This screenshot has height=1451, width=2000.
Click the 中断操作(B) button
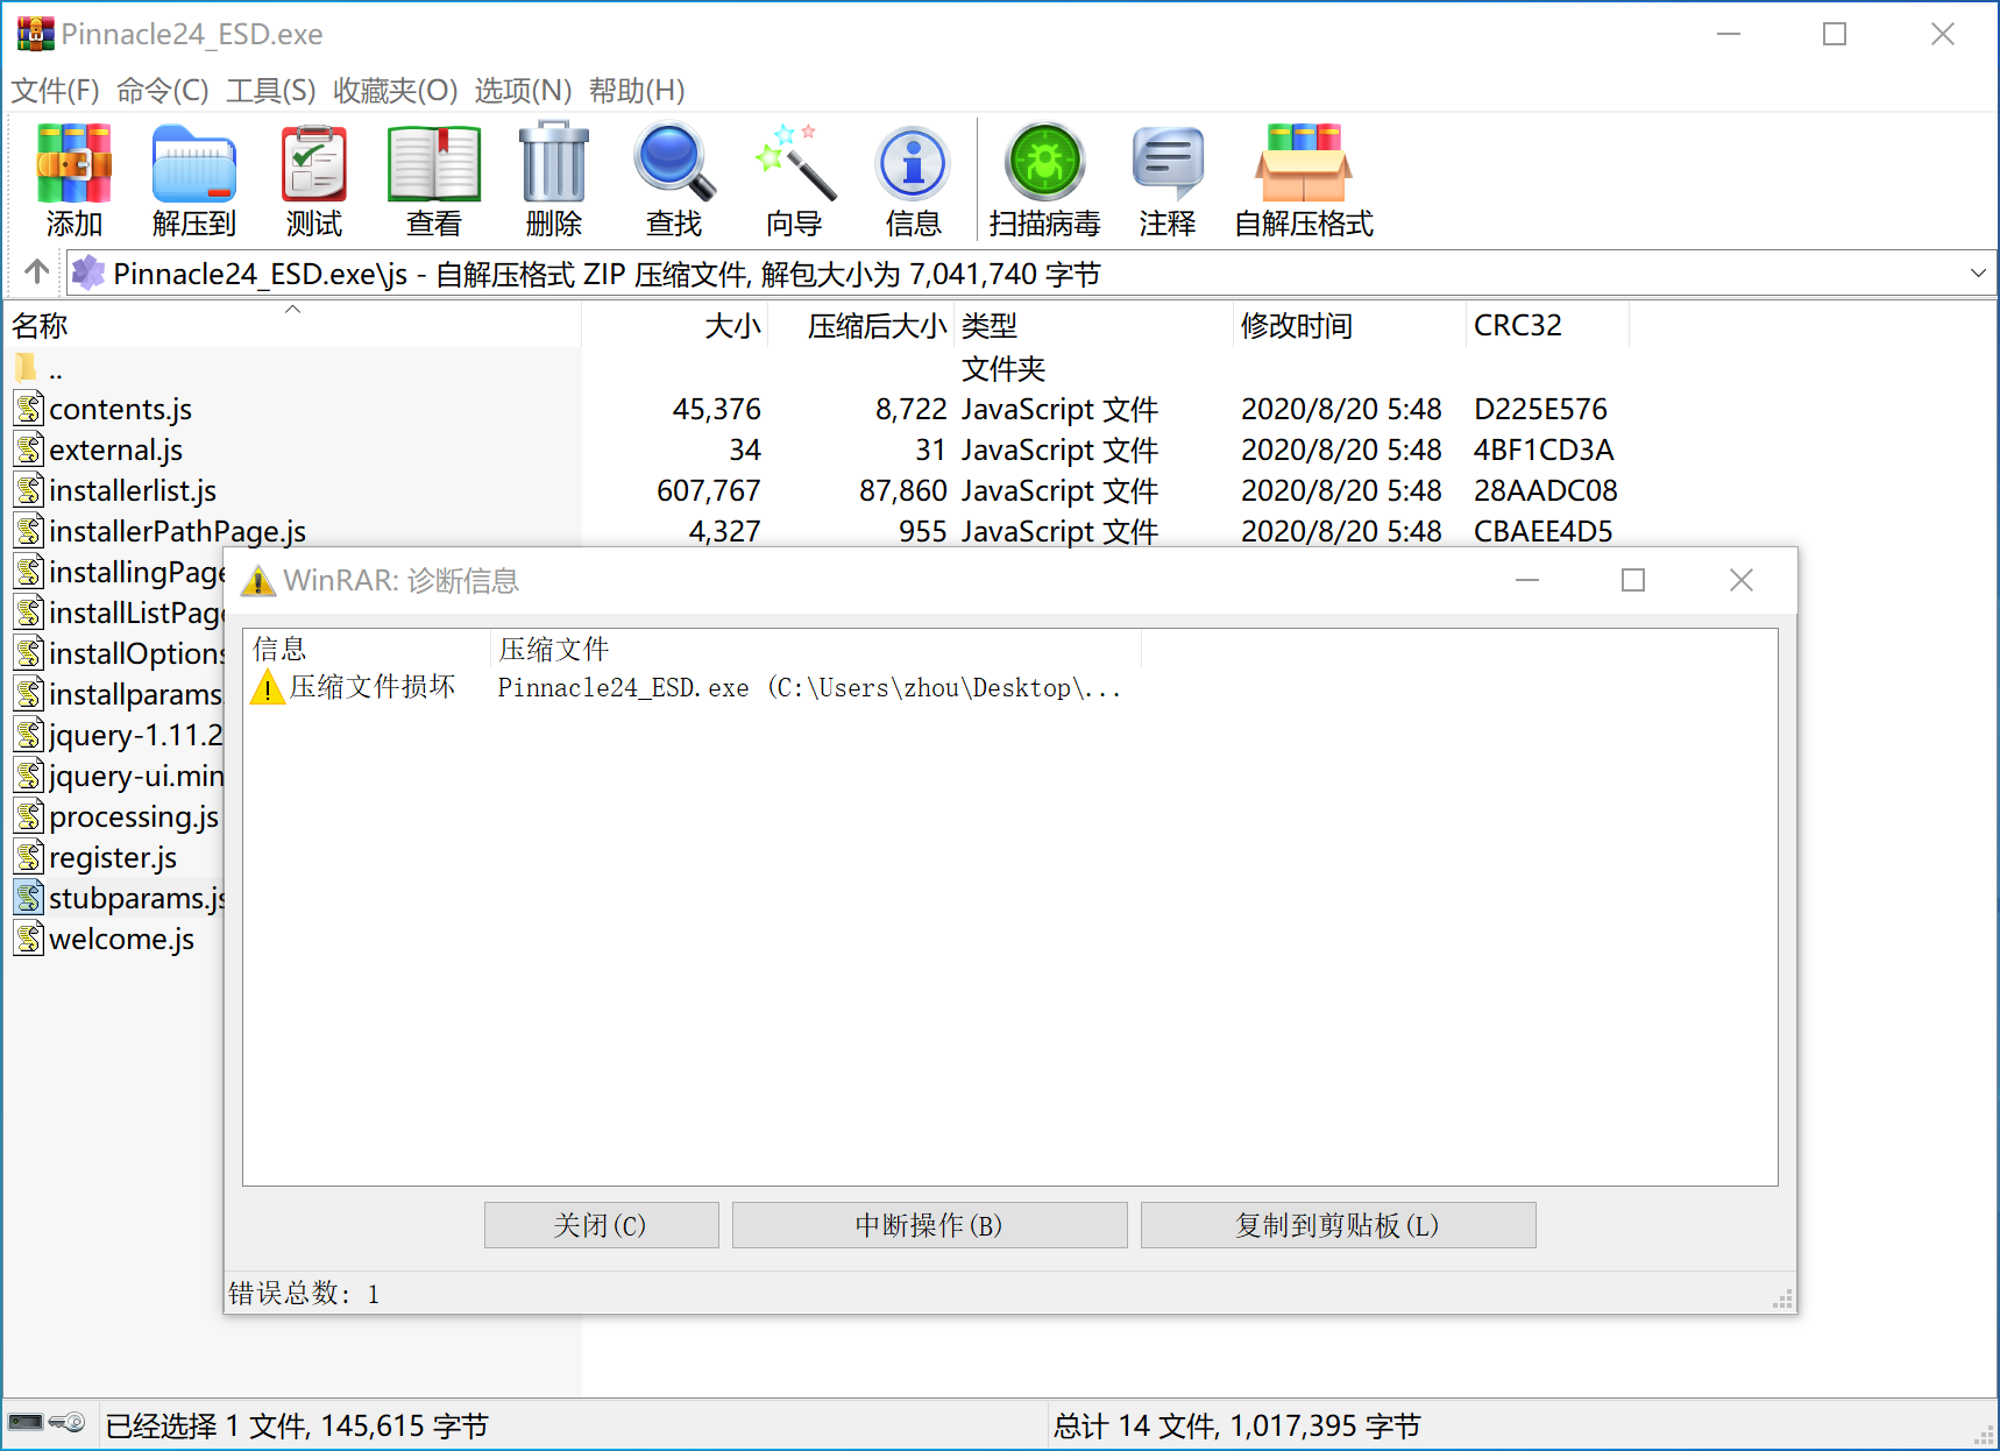coord(929,1225)
